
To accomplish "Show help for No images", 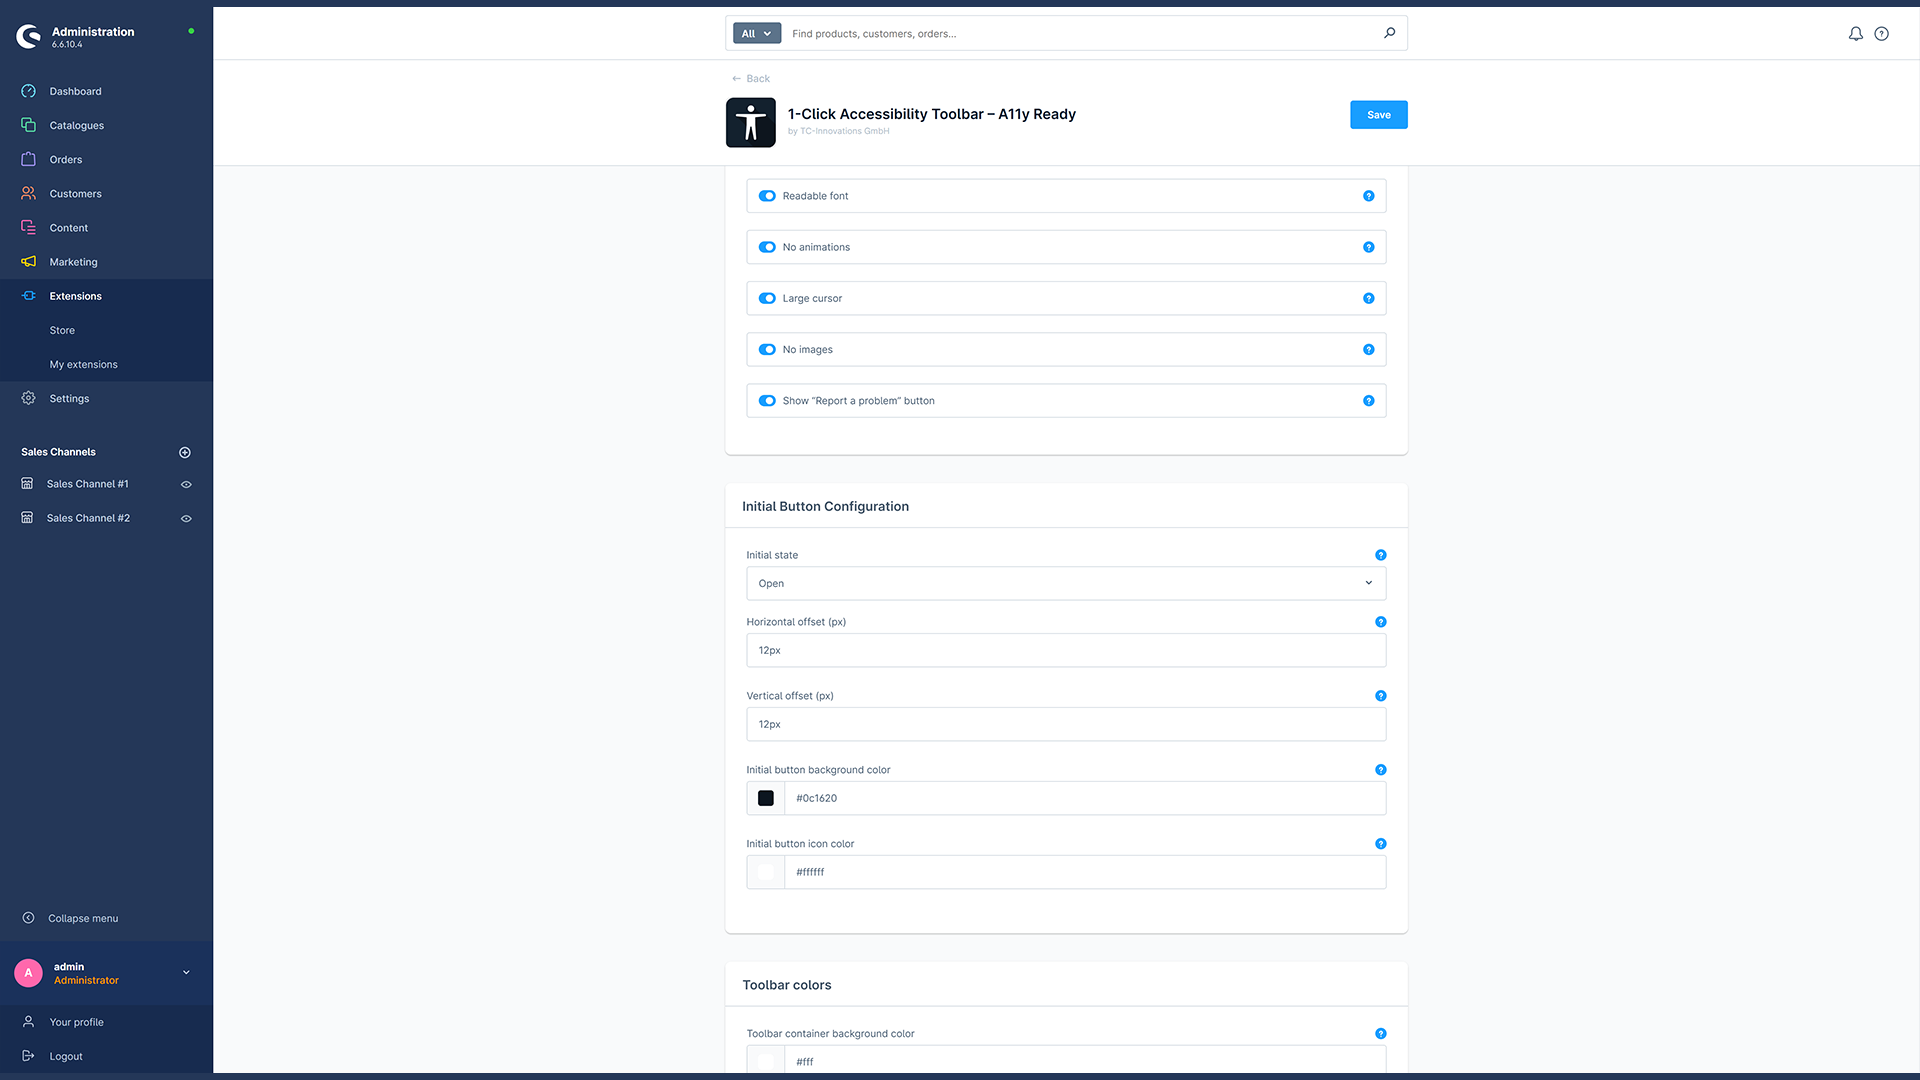I will pyautogui.click(x=1368, y=349).
